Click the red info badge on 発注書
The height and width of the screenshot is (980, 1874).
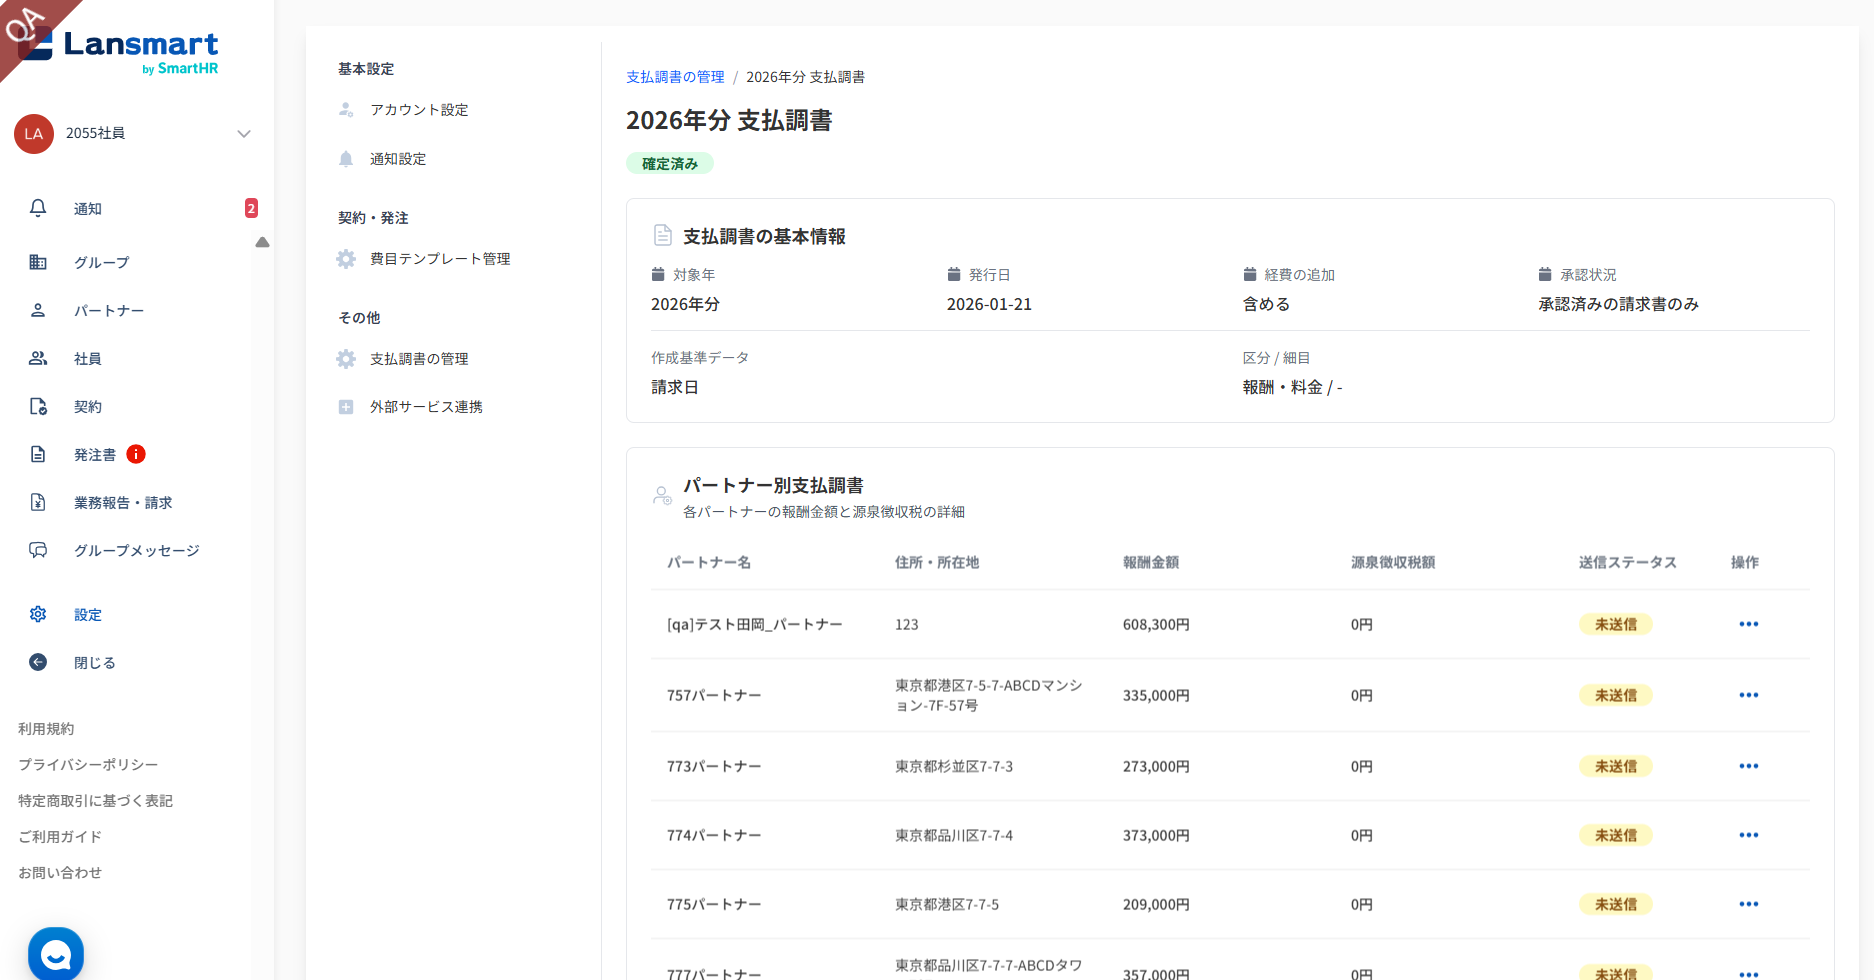tap(136, 454)
